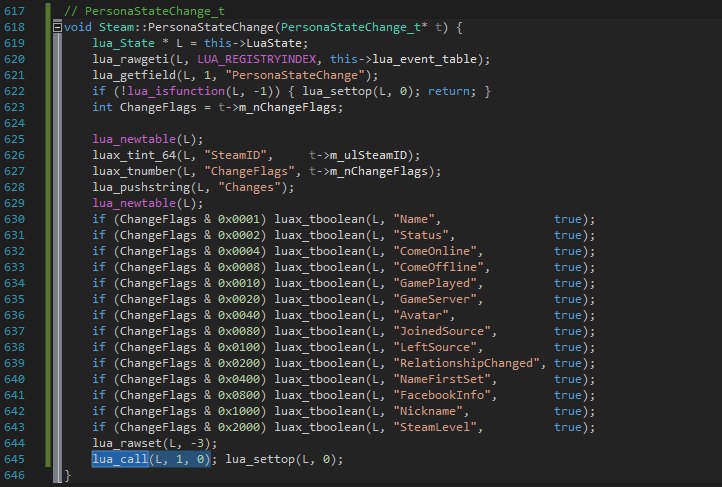The width and height of the screenshot is (722, 487).
Task: Click the "SteamLevel" string literal
Action: [x=435, y=427]
